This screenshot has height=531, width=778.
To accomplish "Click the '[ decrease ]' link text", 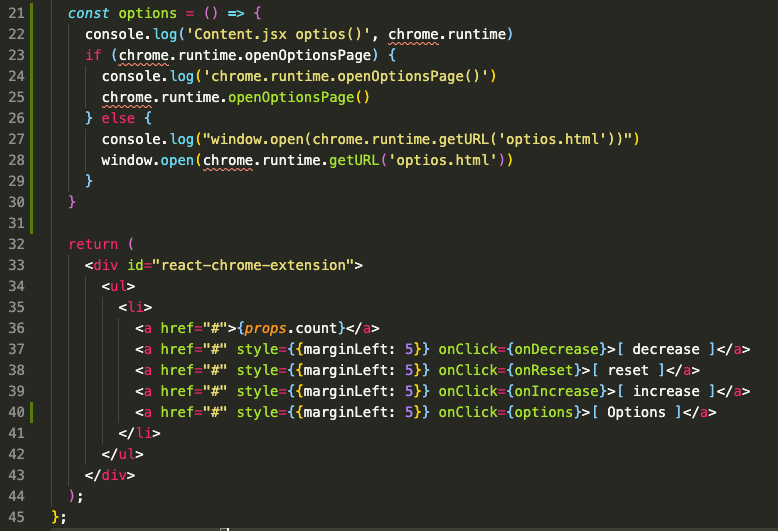I will (x=665, y=349).
